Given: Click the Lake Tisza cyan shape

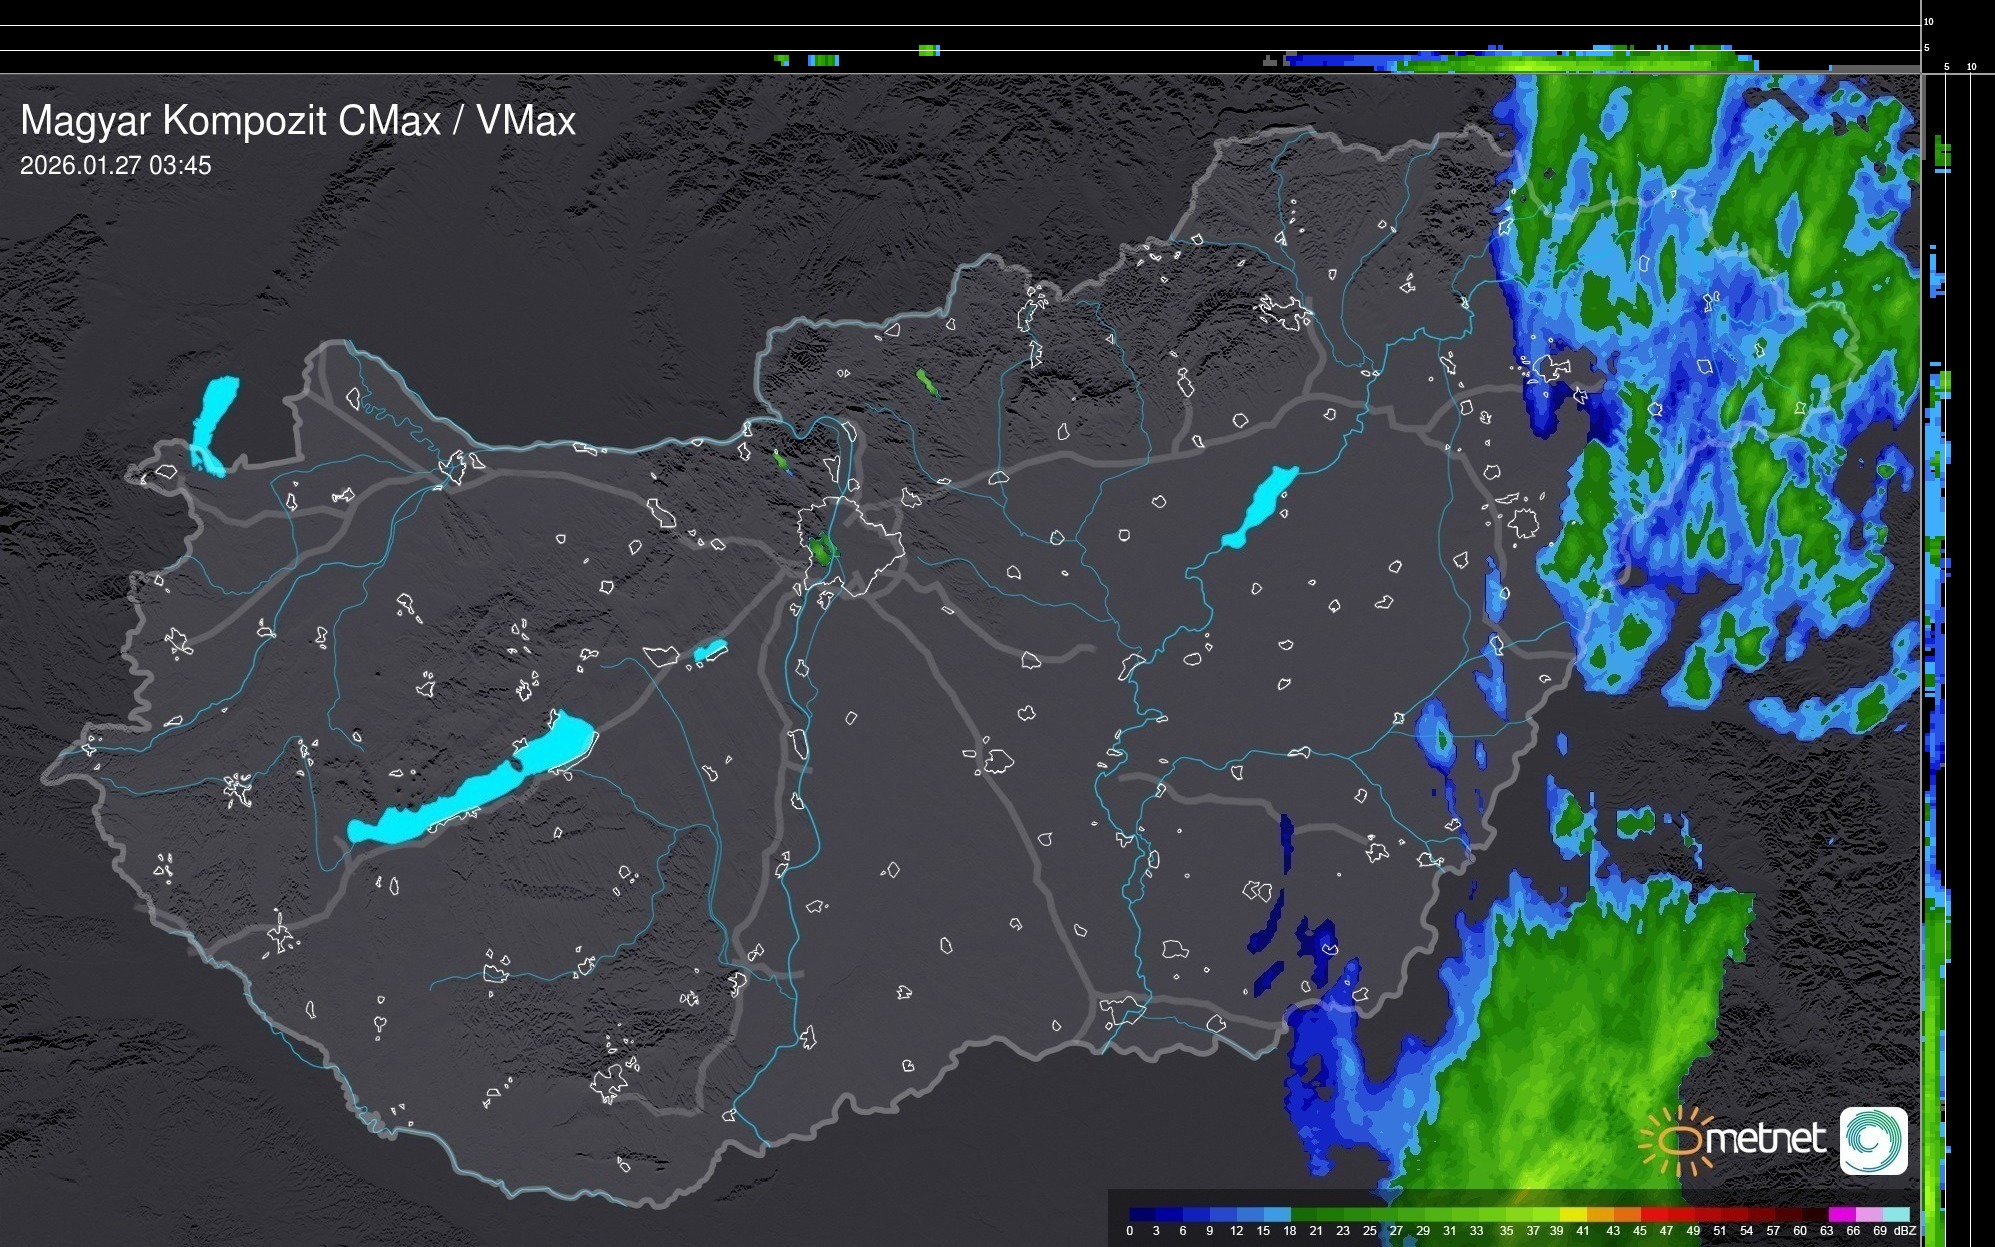Looking at the screenshot, I should [x=1260, y=506].
